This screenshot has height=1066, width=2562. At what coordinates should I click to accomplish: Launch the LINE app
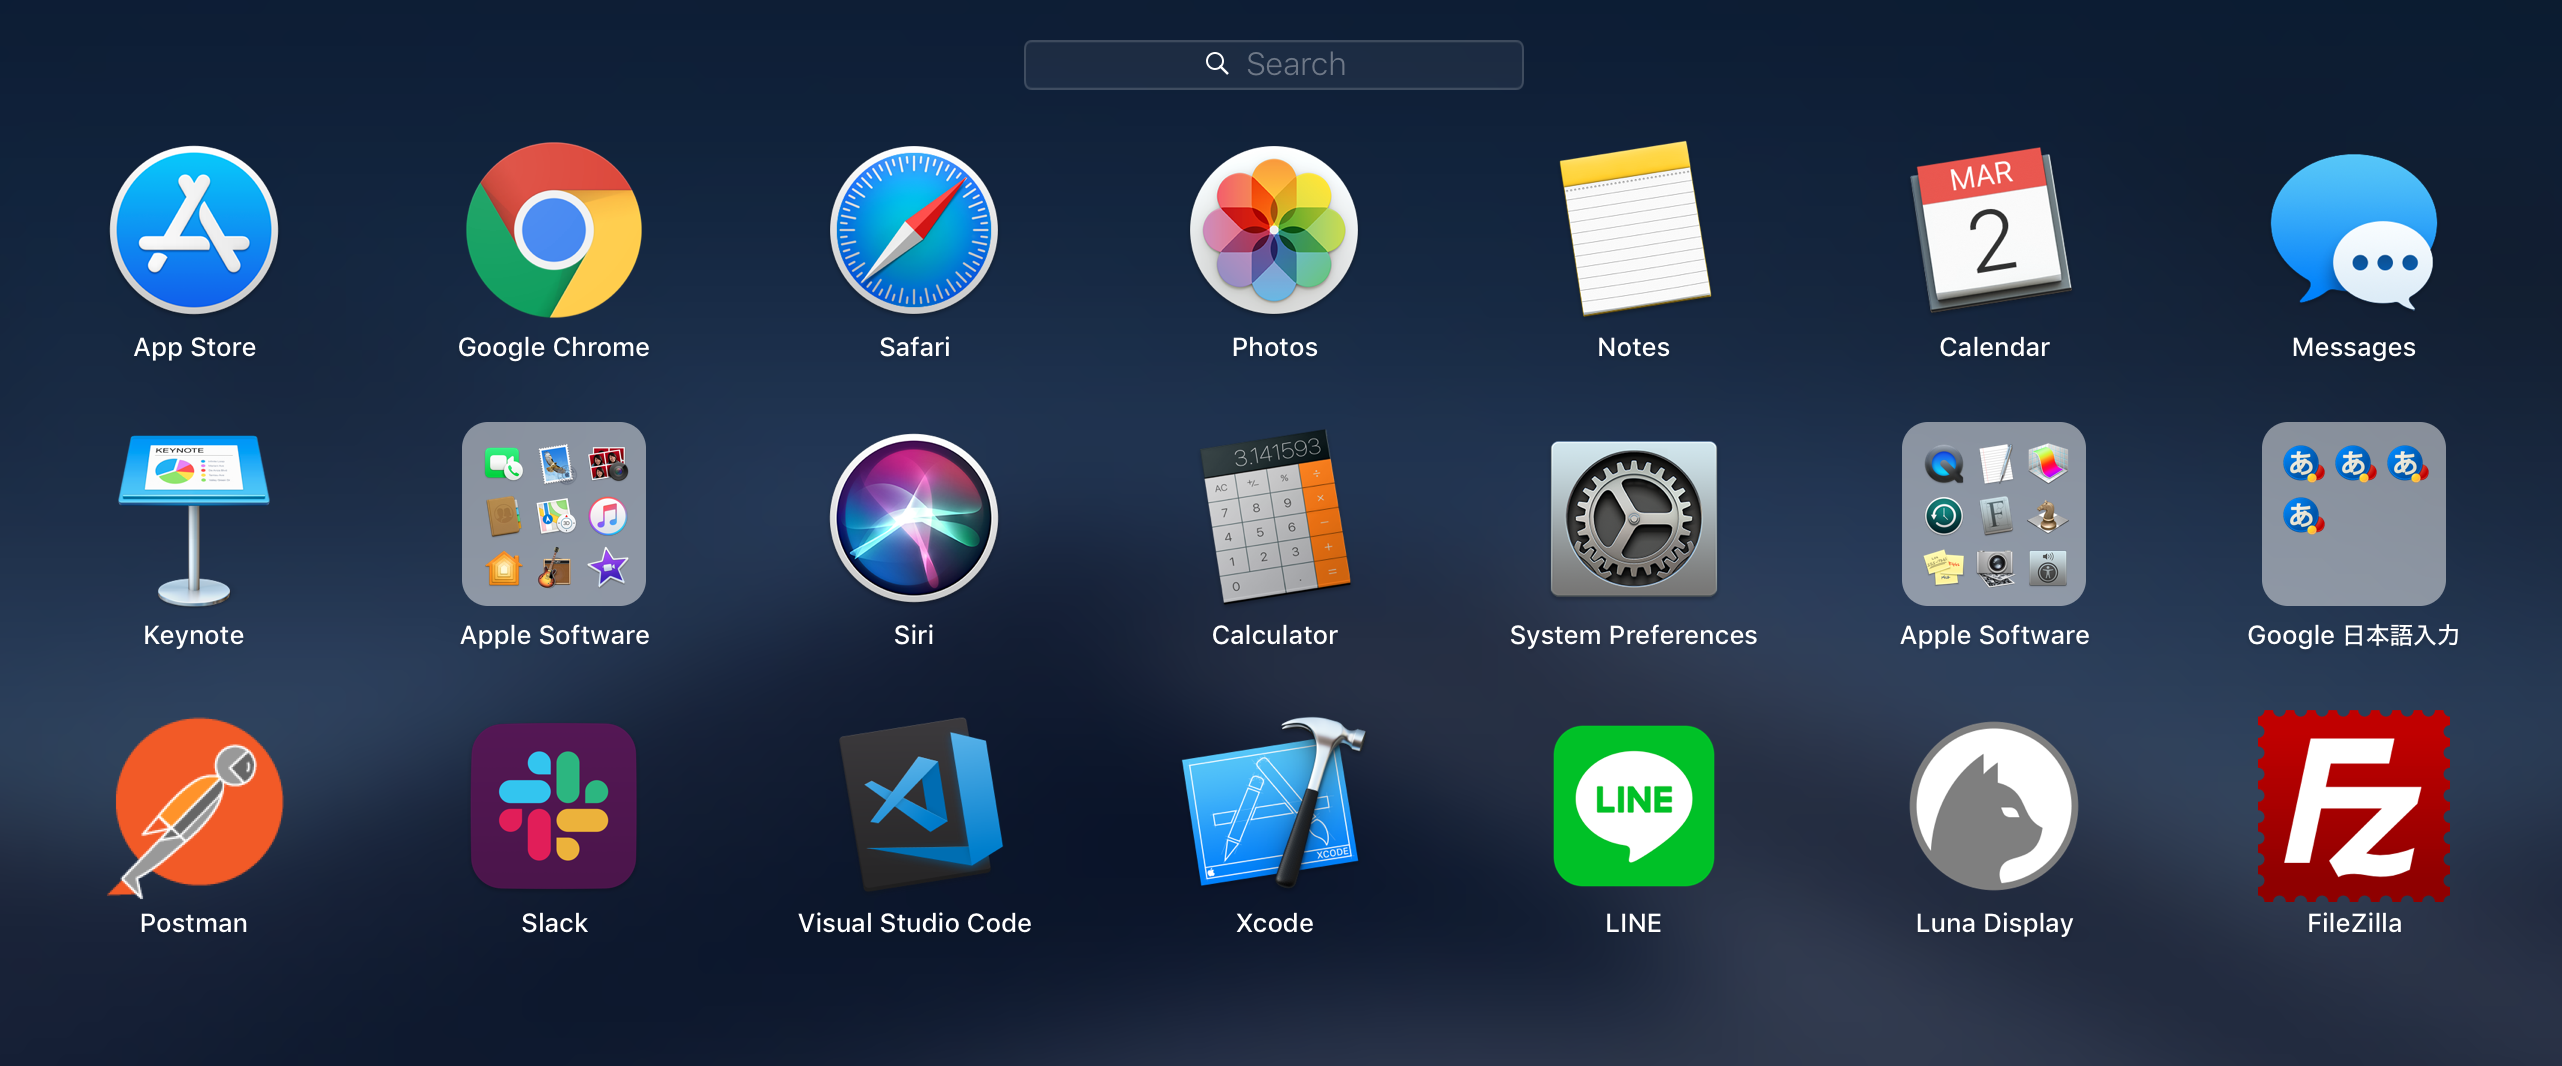[x=1634, y=806]
